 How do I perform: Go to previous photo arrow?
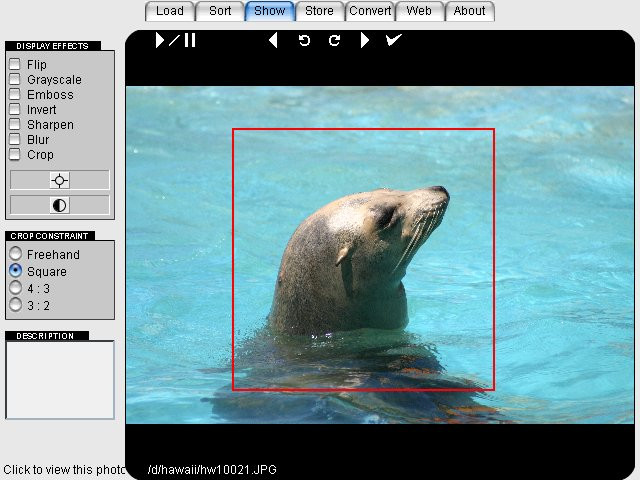(273, 40)
